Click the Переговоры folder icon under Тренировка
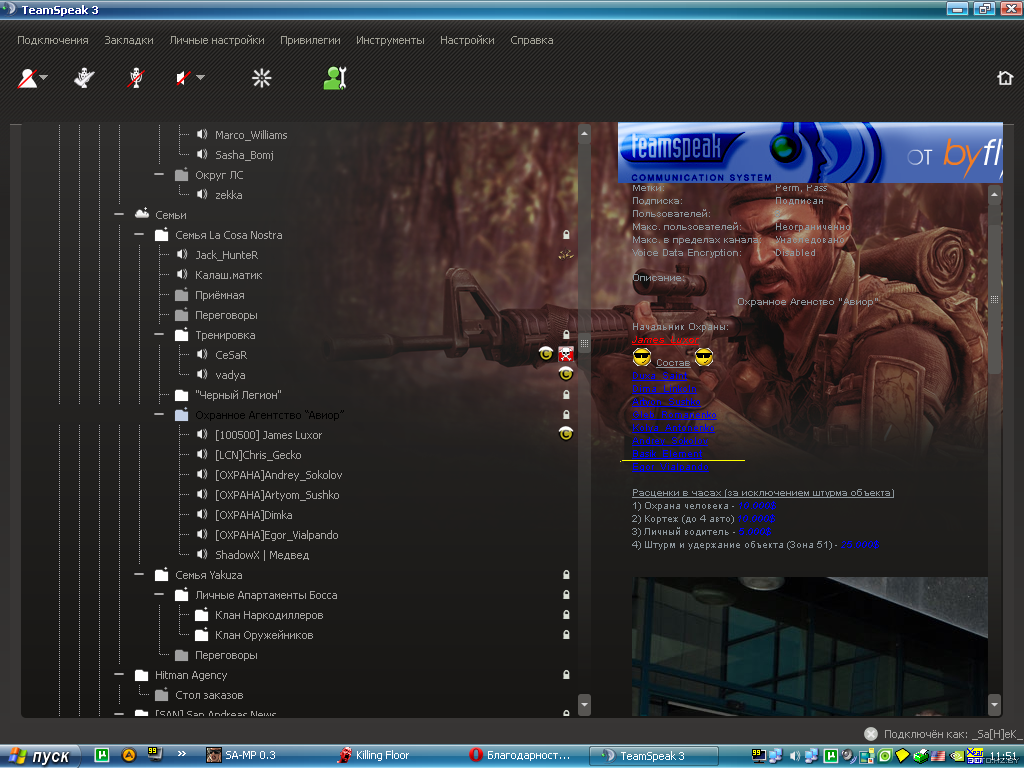 tap(182, 315)
